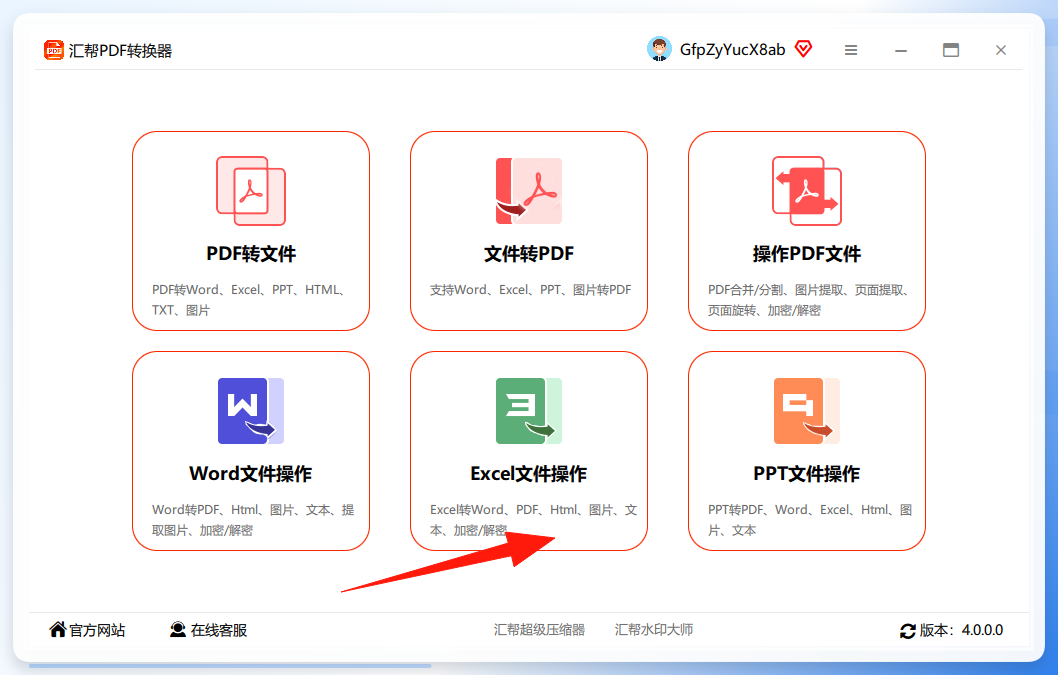This screenshot has width=1058, height=675.
Task: Open the hamburger menu icon
Action: (851, 50)
